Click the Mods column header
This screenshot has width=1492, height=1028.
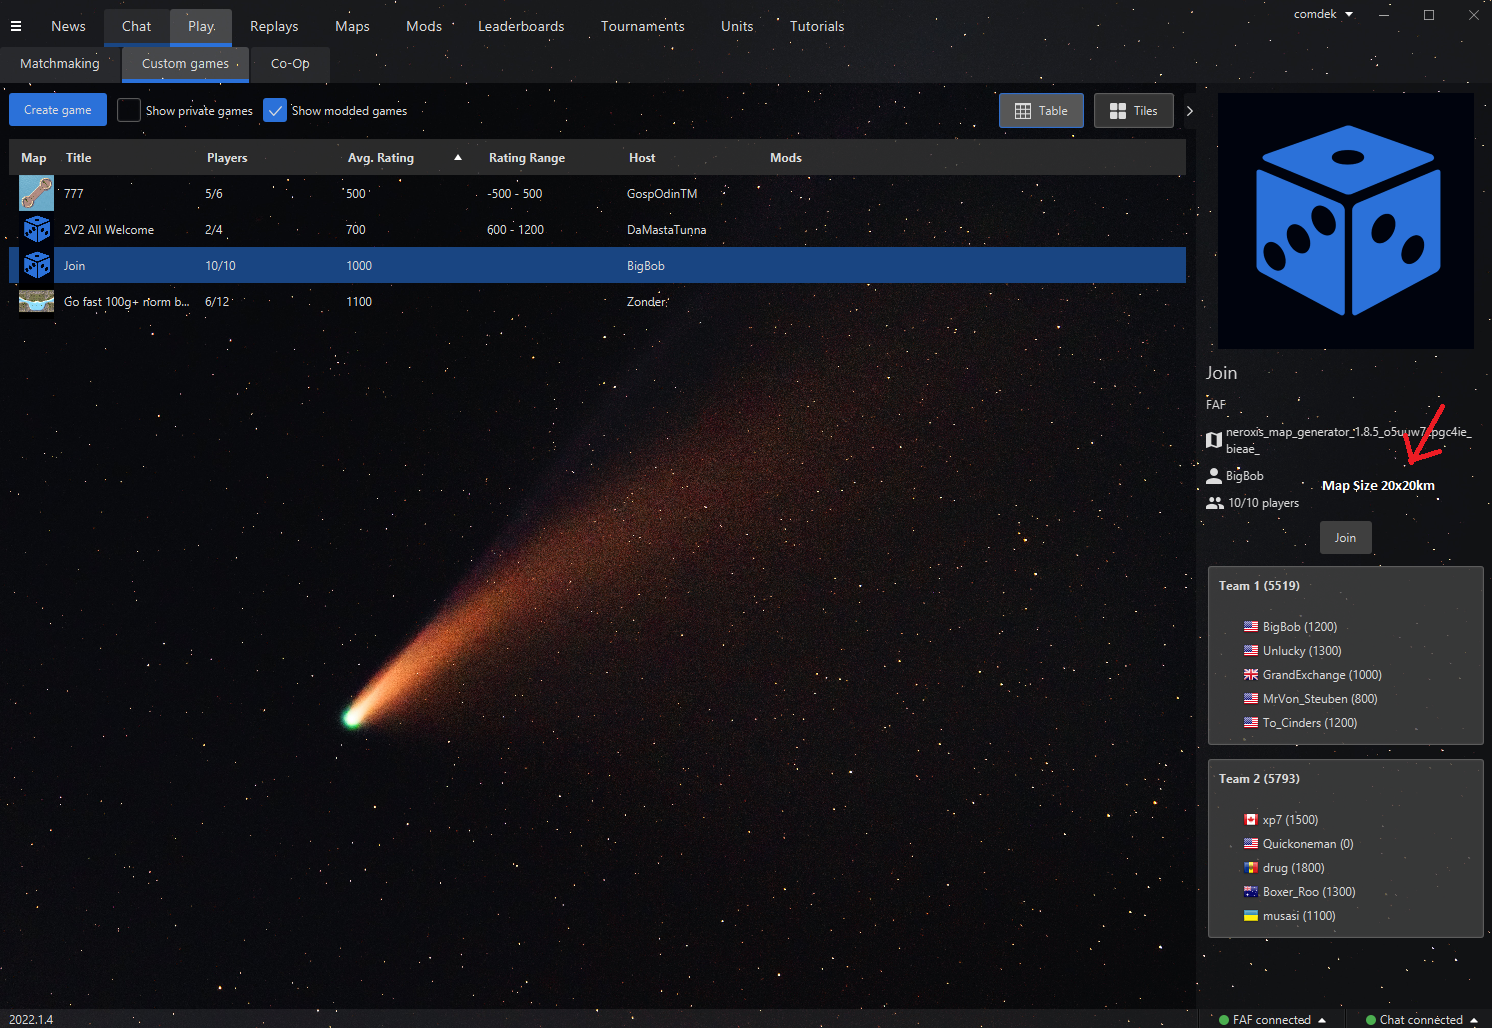pyautogui.click(x=786, y=158)
